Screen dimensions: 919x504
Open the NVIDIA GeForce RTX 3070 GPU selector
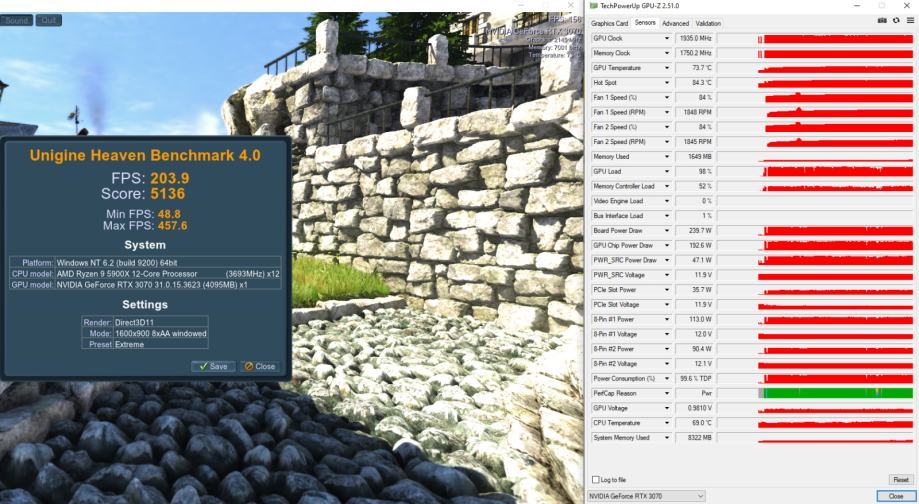(646, 496)
